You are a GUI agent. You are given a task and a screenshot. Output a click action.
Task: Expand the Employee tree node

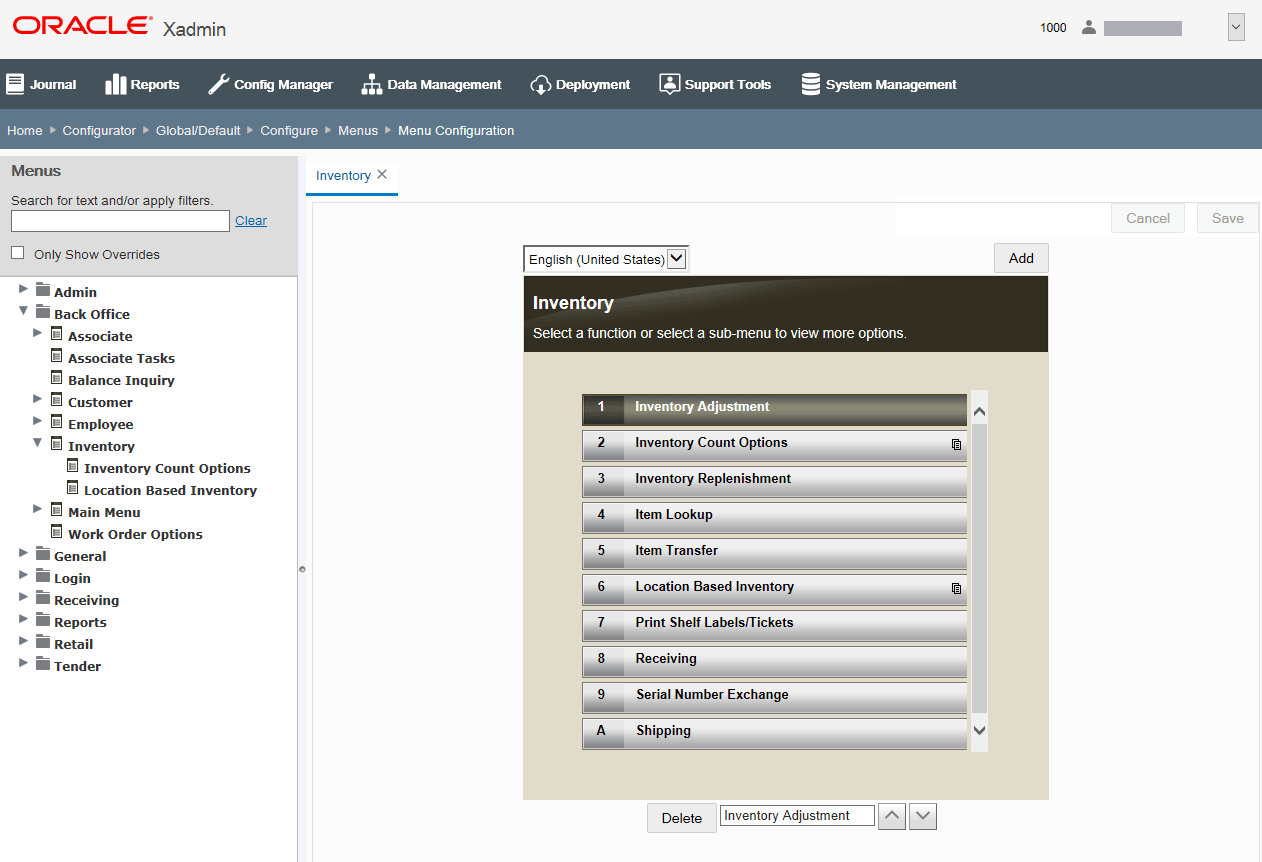click(x=38, y=421)
